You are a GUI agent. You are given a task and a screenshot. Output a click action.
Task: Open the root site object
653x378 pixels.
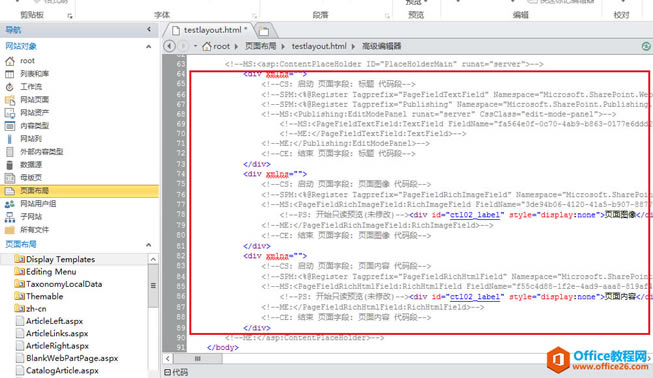(27, 61)
